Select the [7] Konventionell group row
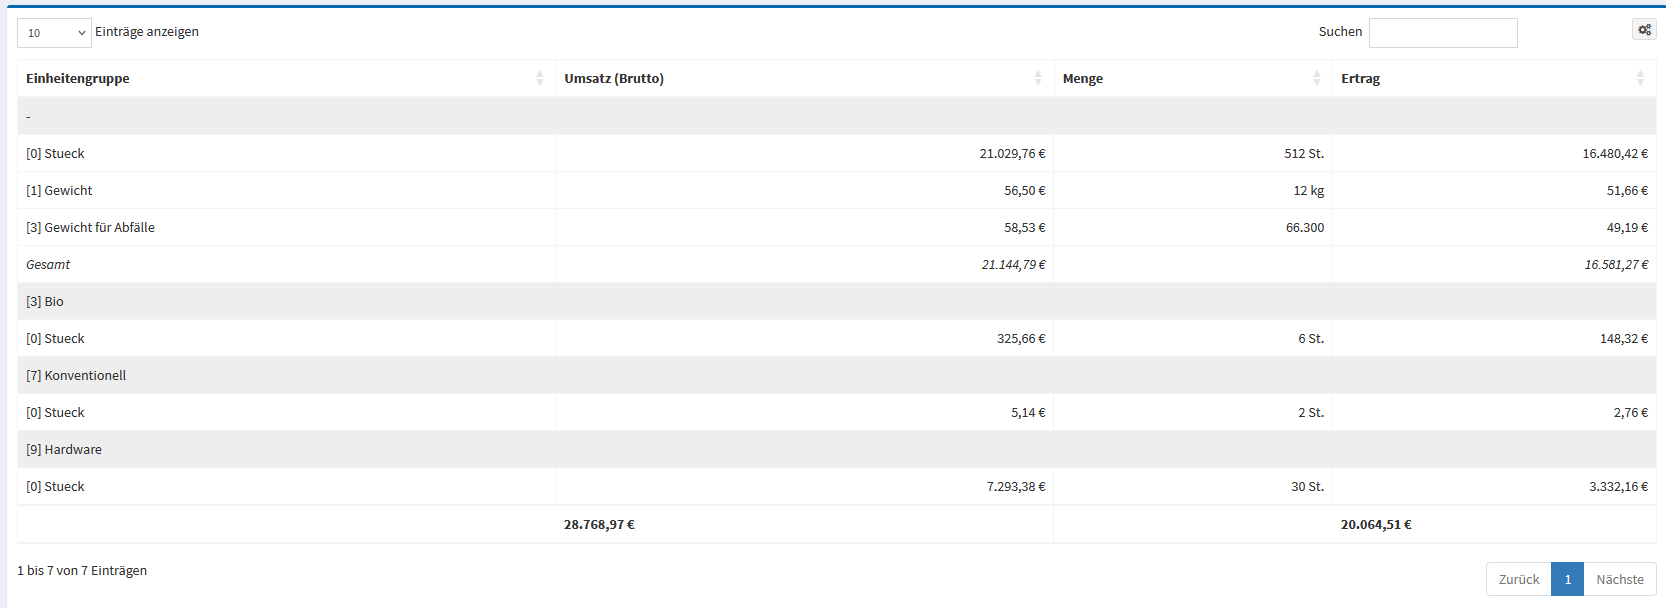Image resolution: width=1666 pixels, height=608 pixels. click(x=76, y=375)
